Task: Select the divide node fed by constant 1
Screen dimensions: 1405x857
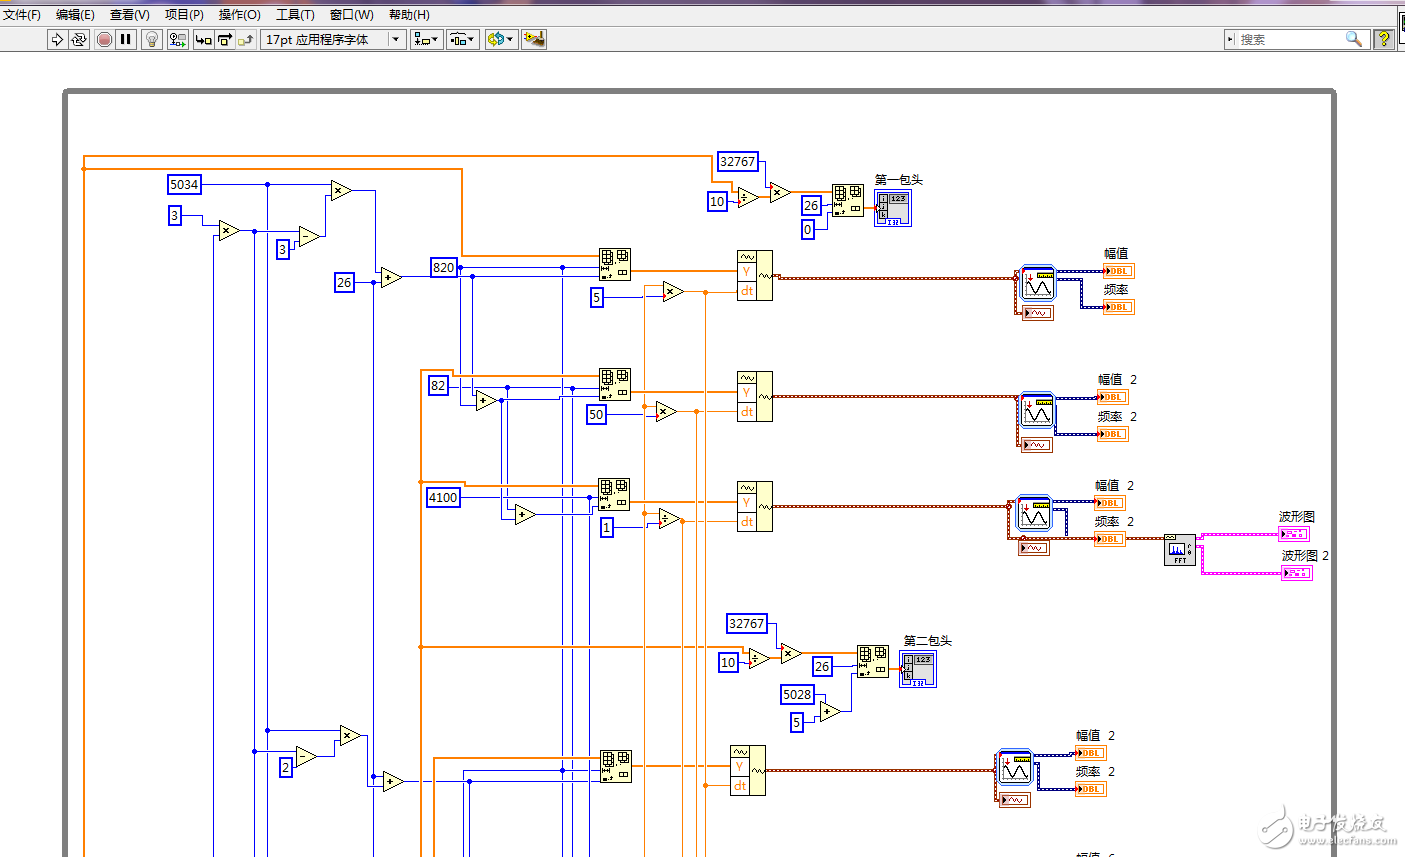Action: pos(669,518)
